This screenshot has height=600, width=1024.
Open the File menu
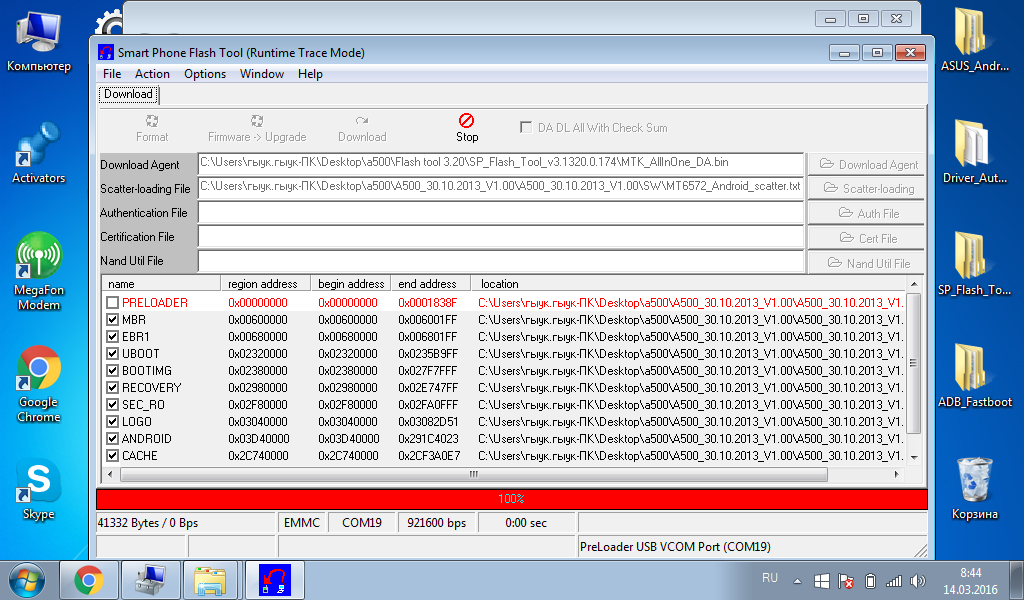[x=112, y=74]
